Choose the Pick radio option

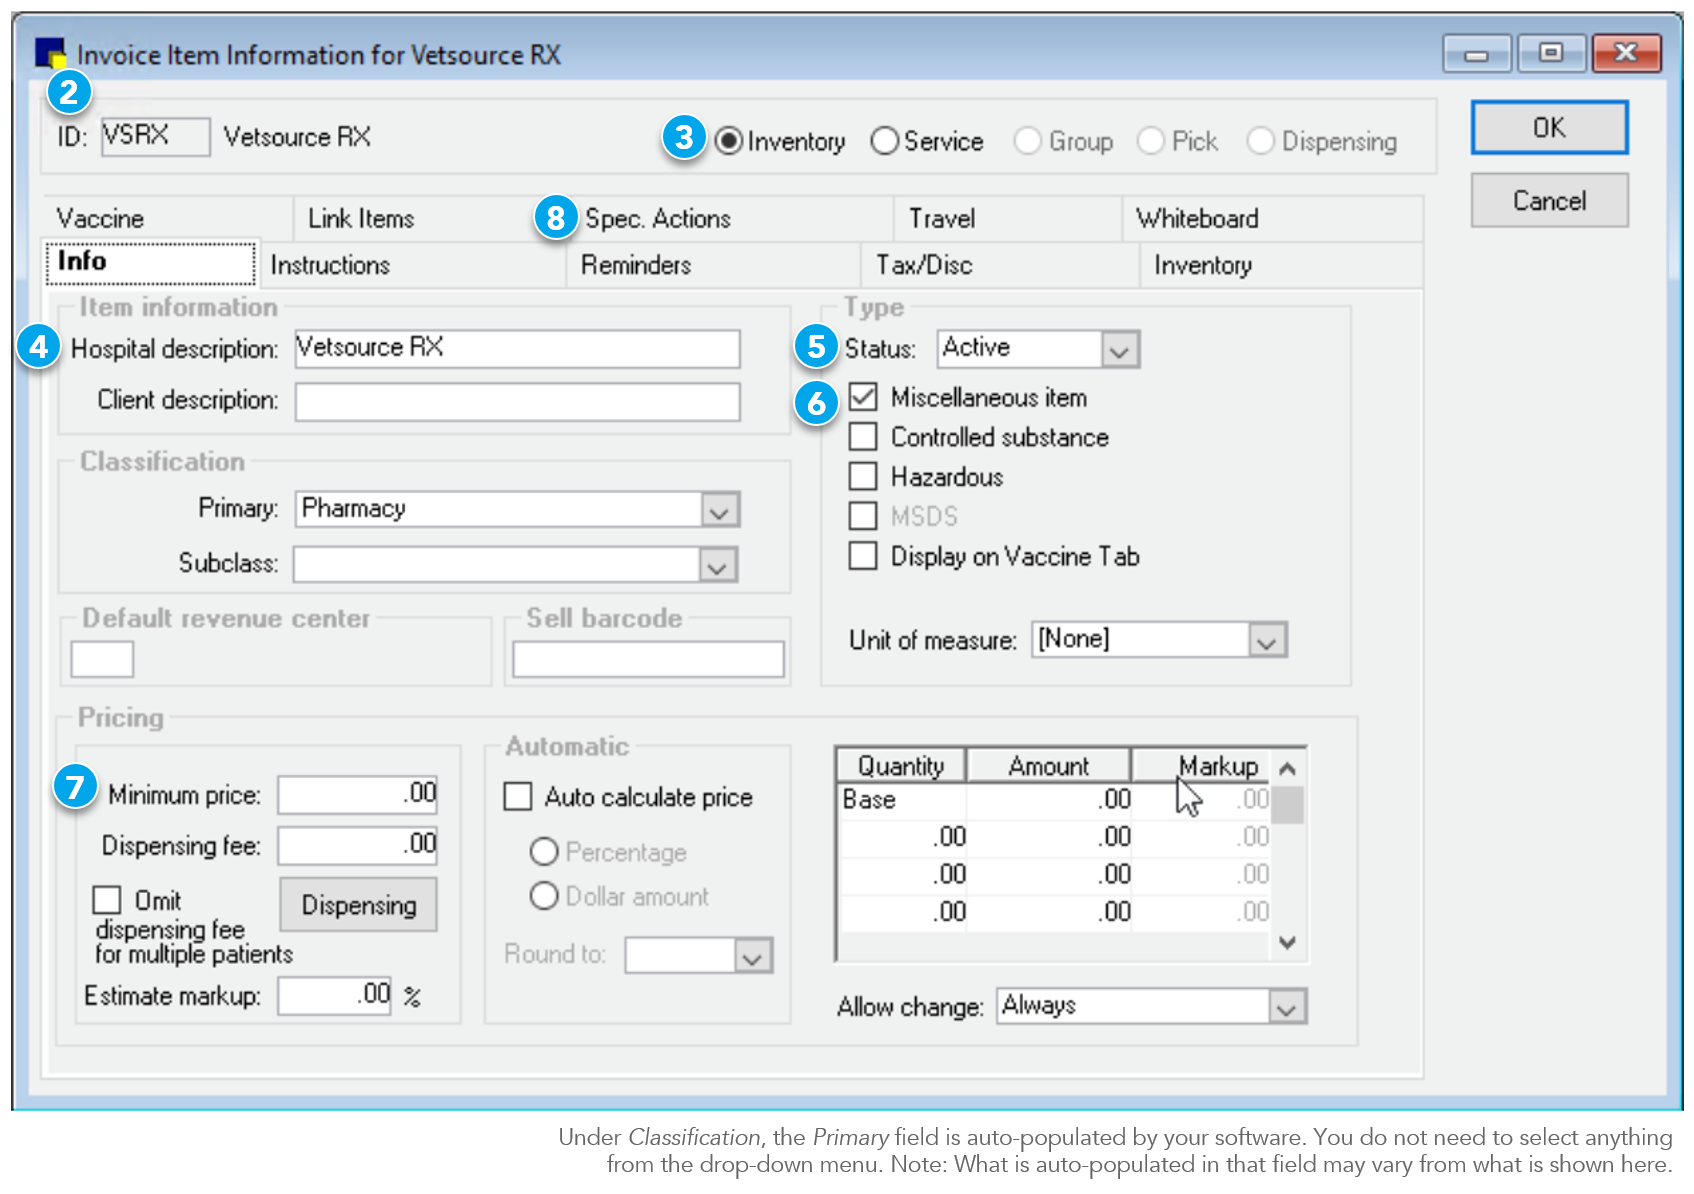click(x=1151, y=141)
